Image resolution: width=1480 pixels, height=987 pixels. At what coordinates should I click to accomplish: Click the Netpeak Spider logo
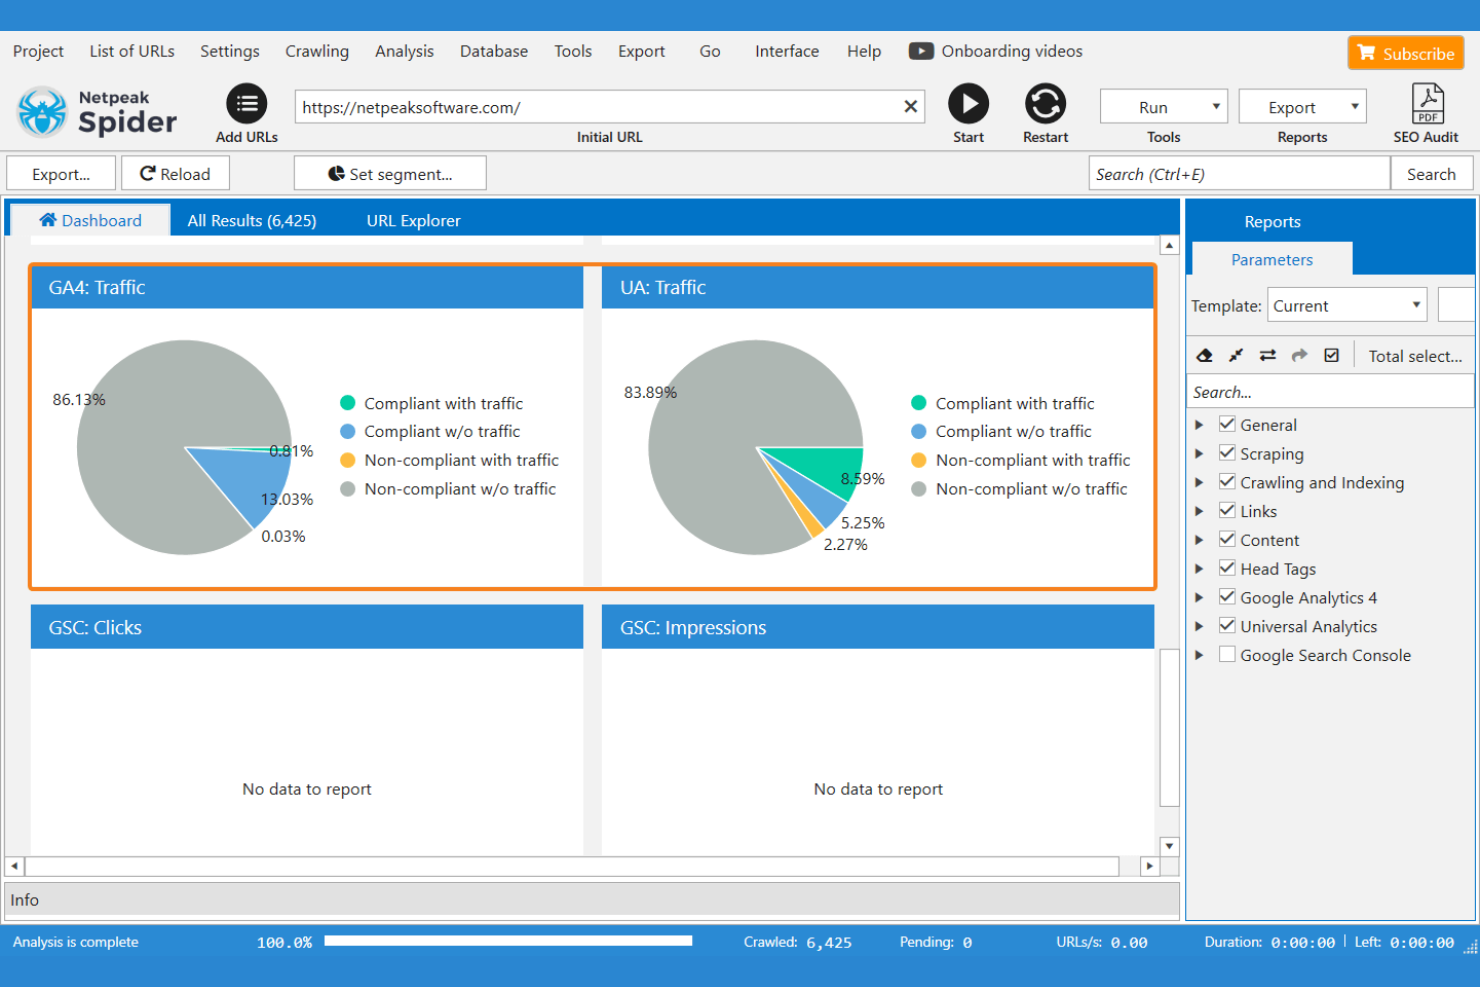click(98, 112)
